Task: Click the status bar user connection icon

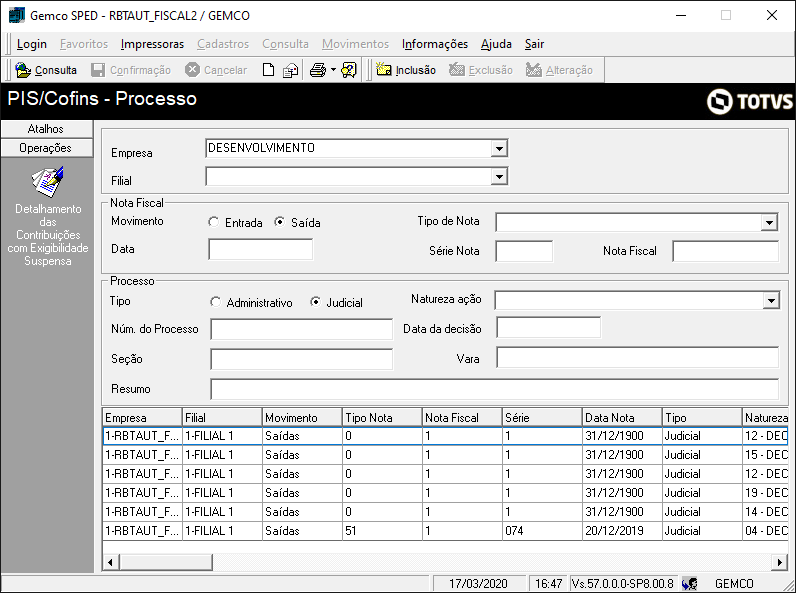Action: [689, 583]
